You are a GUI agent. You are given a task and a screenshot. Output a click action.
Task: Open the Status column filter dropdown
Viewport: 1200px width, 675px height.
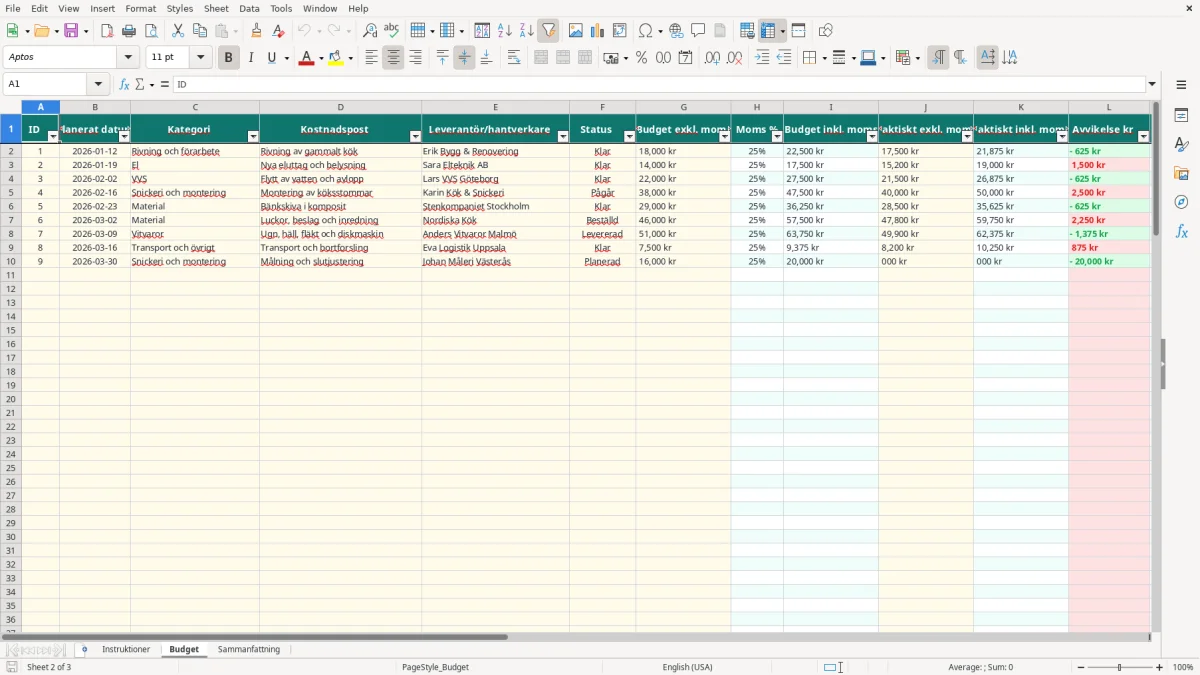tap(629, 136)
